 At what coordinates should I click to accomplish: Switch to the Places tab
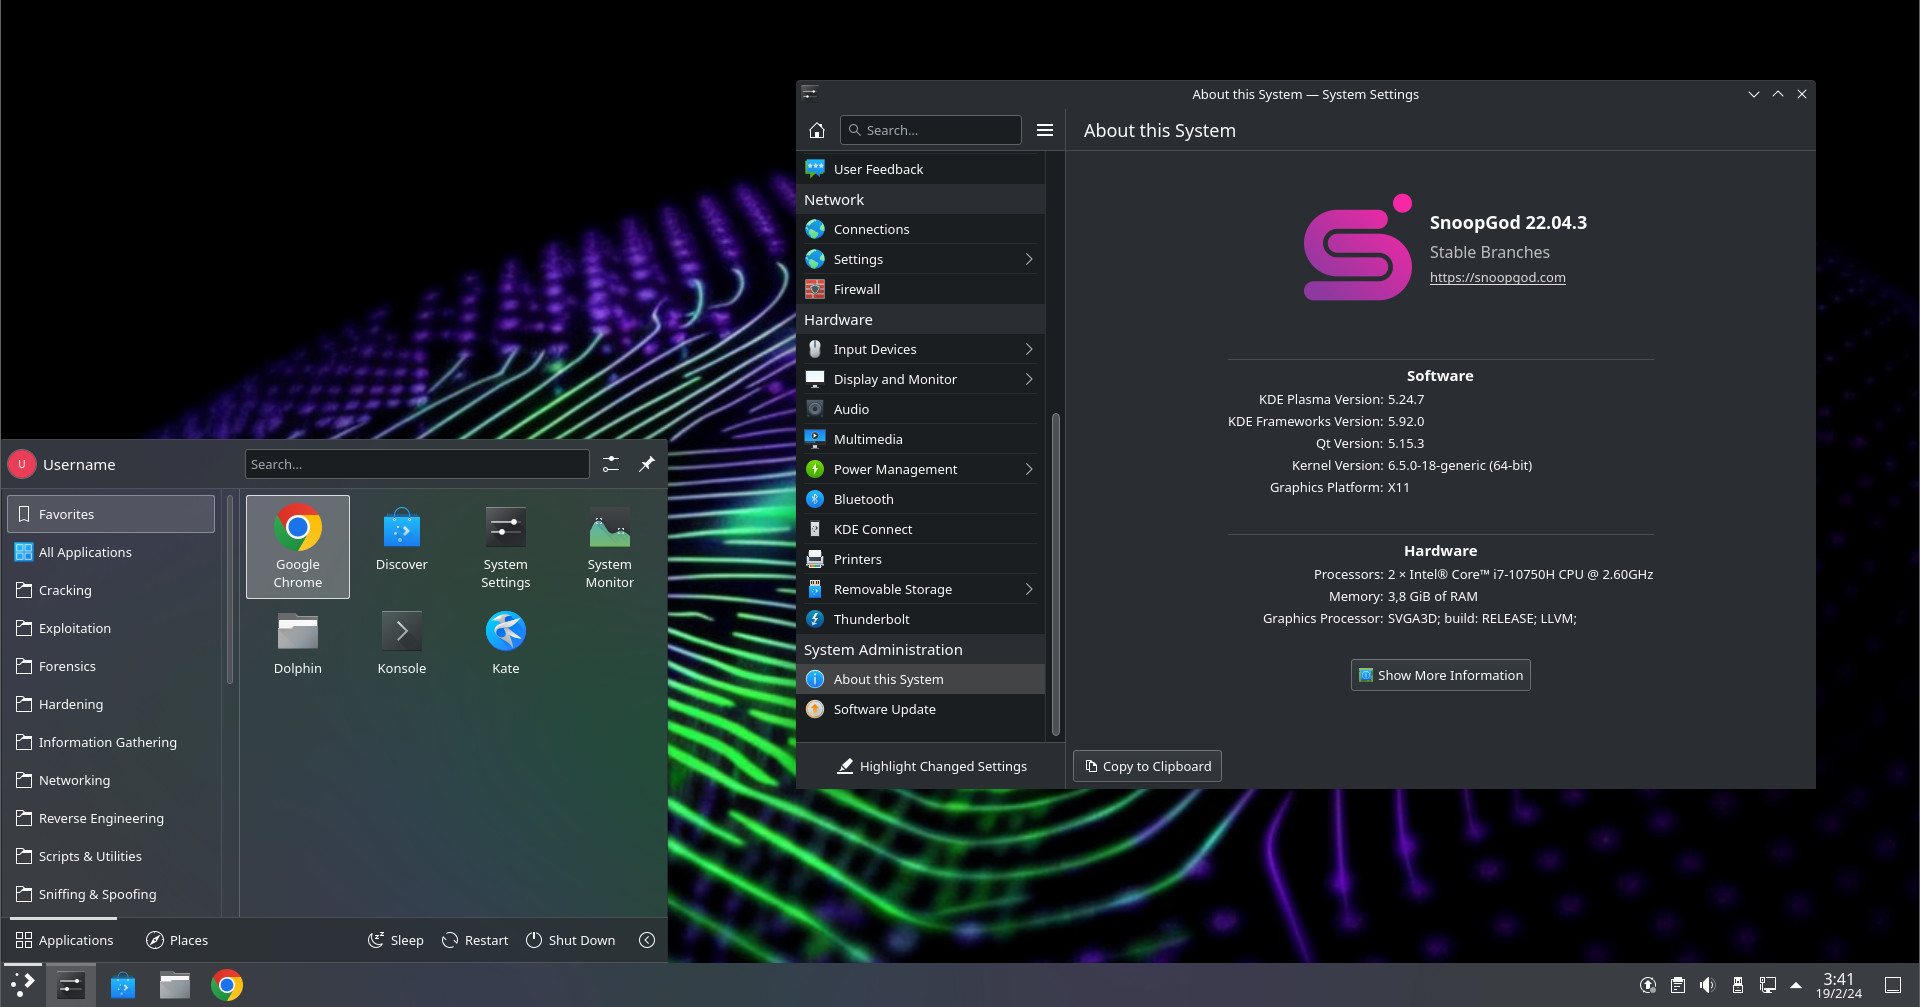pos(177,940)
